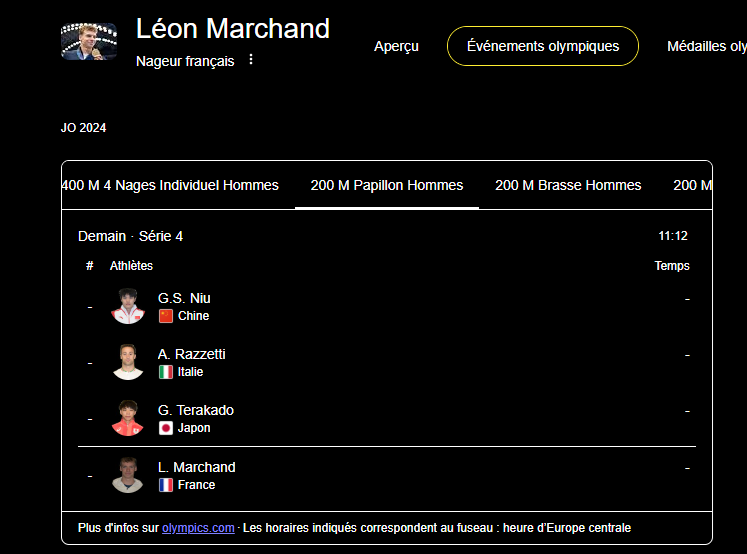Click the France flag icon
Viewport: 747px width, 554px height.
(166, 485)
